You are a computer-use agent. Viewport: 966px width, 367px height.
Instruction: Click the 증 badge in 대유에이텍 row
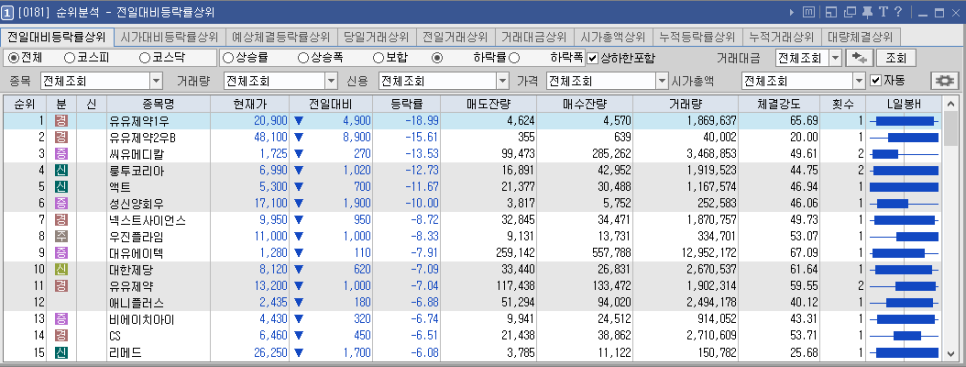coord(61,252)
